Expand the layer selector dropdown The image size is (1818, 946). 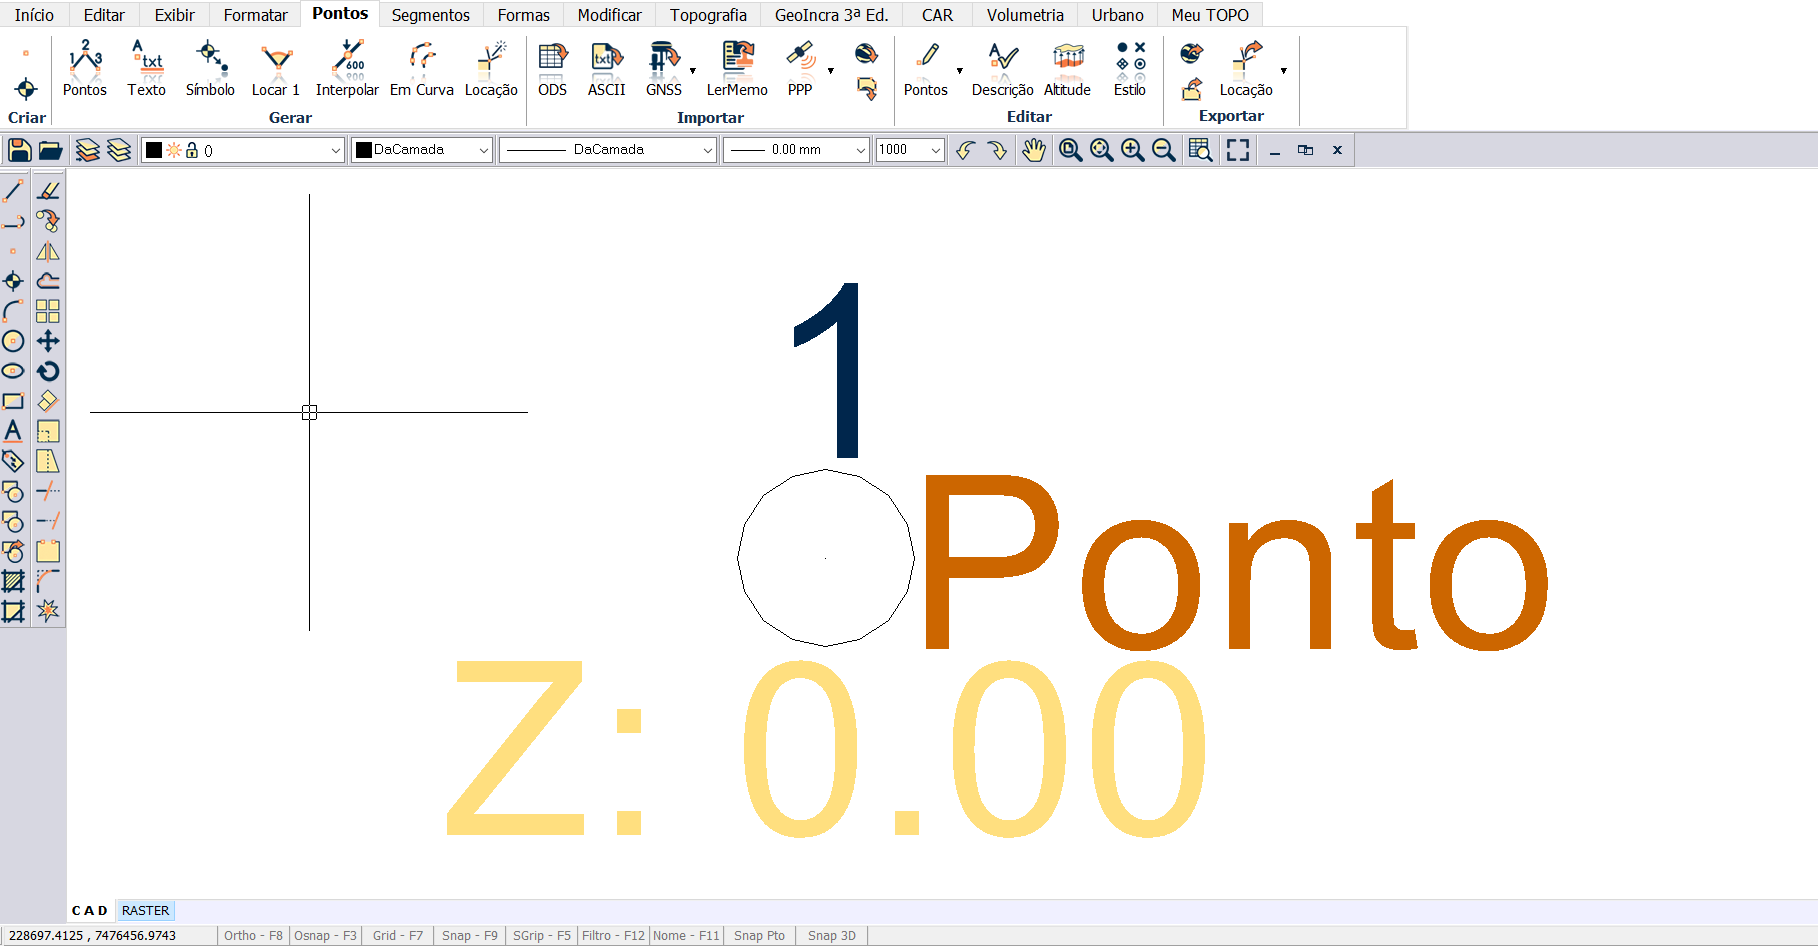(x=335, y=150)
